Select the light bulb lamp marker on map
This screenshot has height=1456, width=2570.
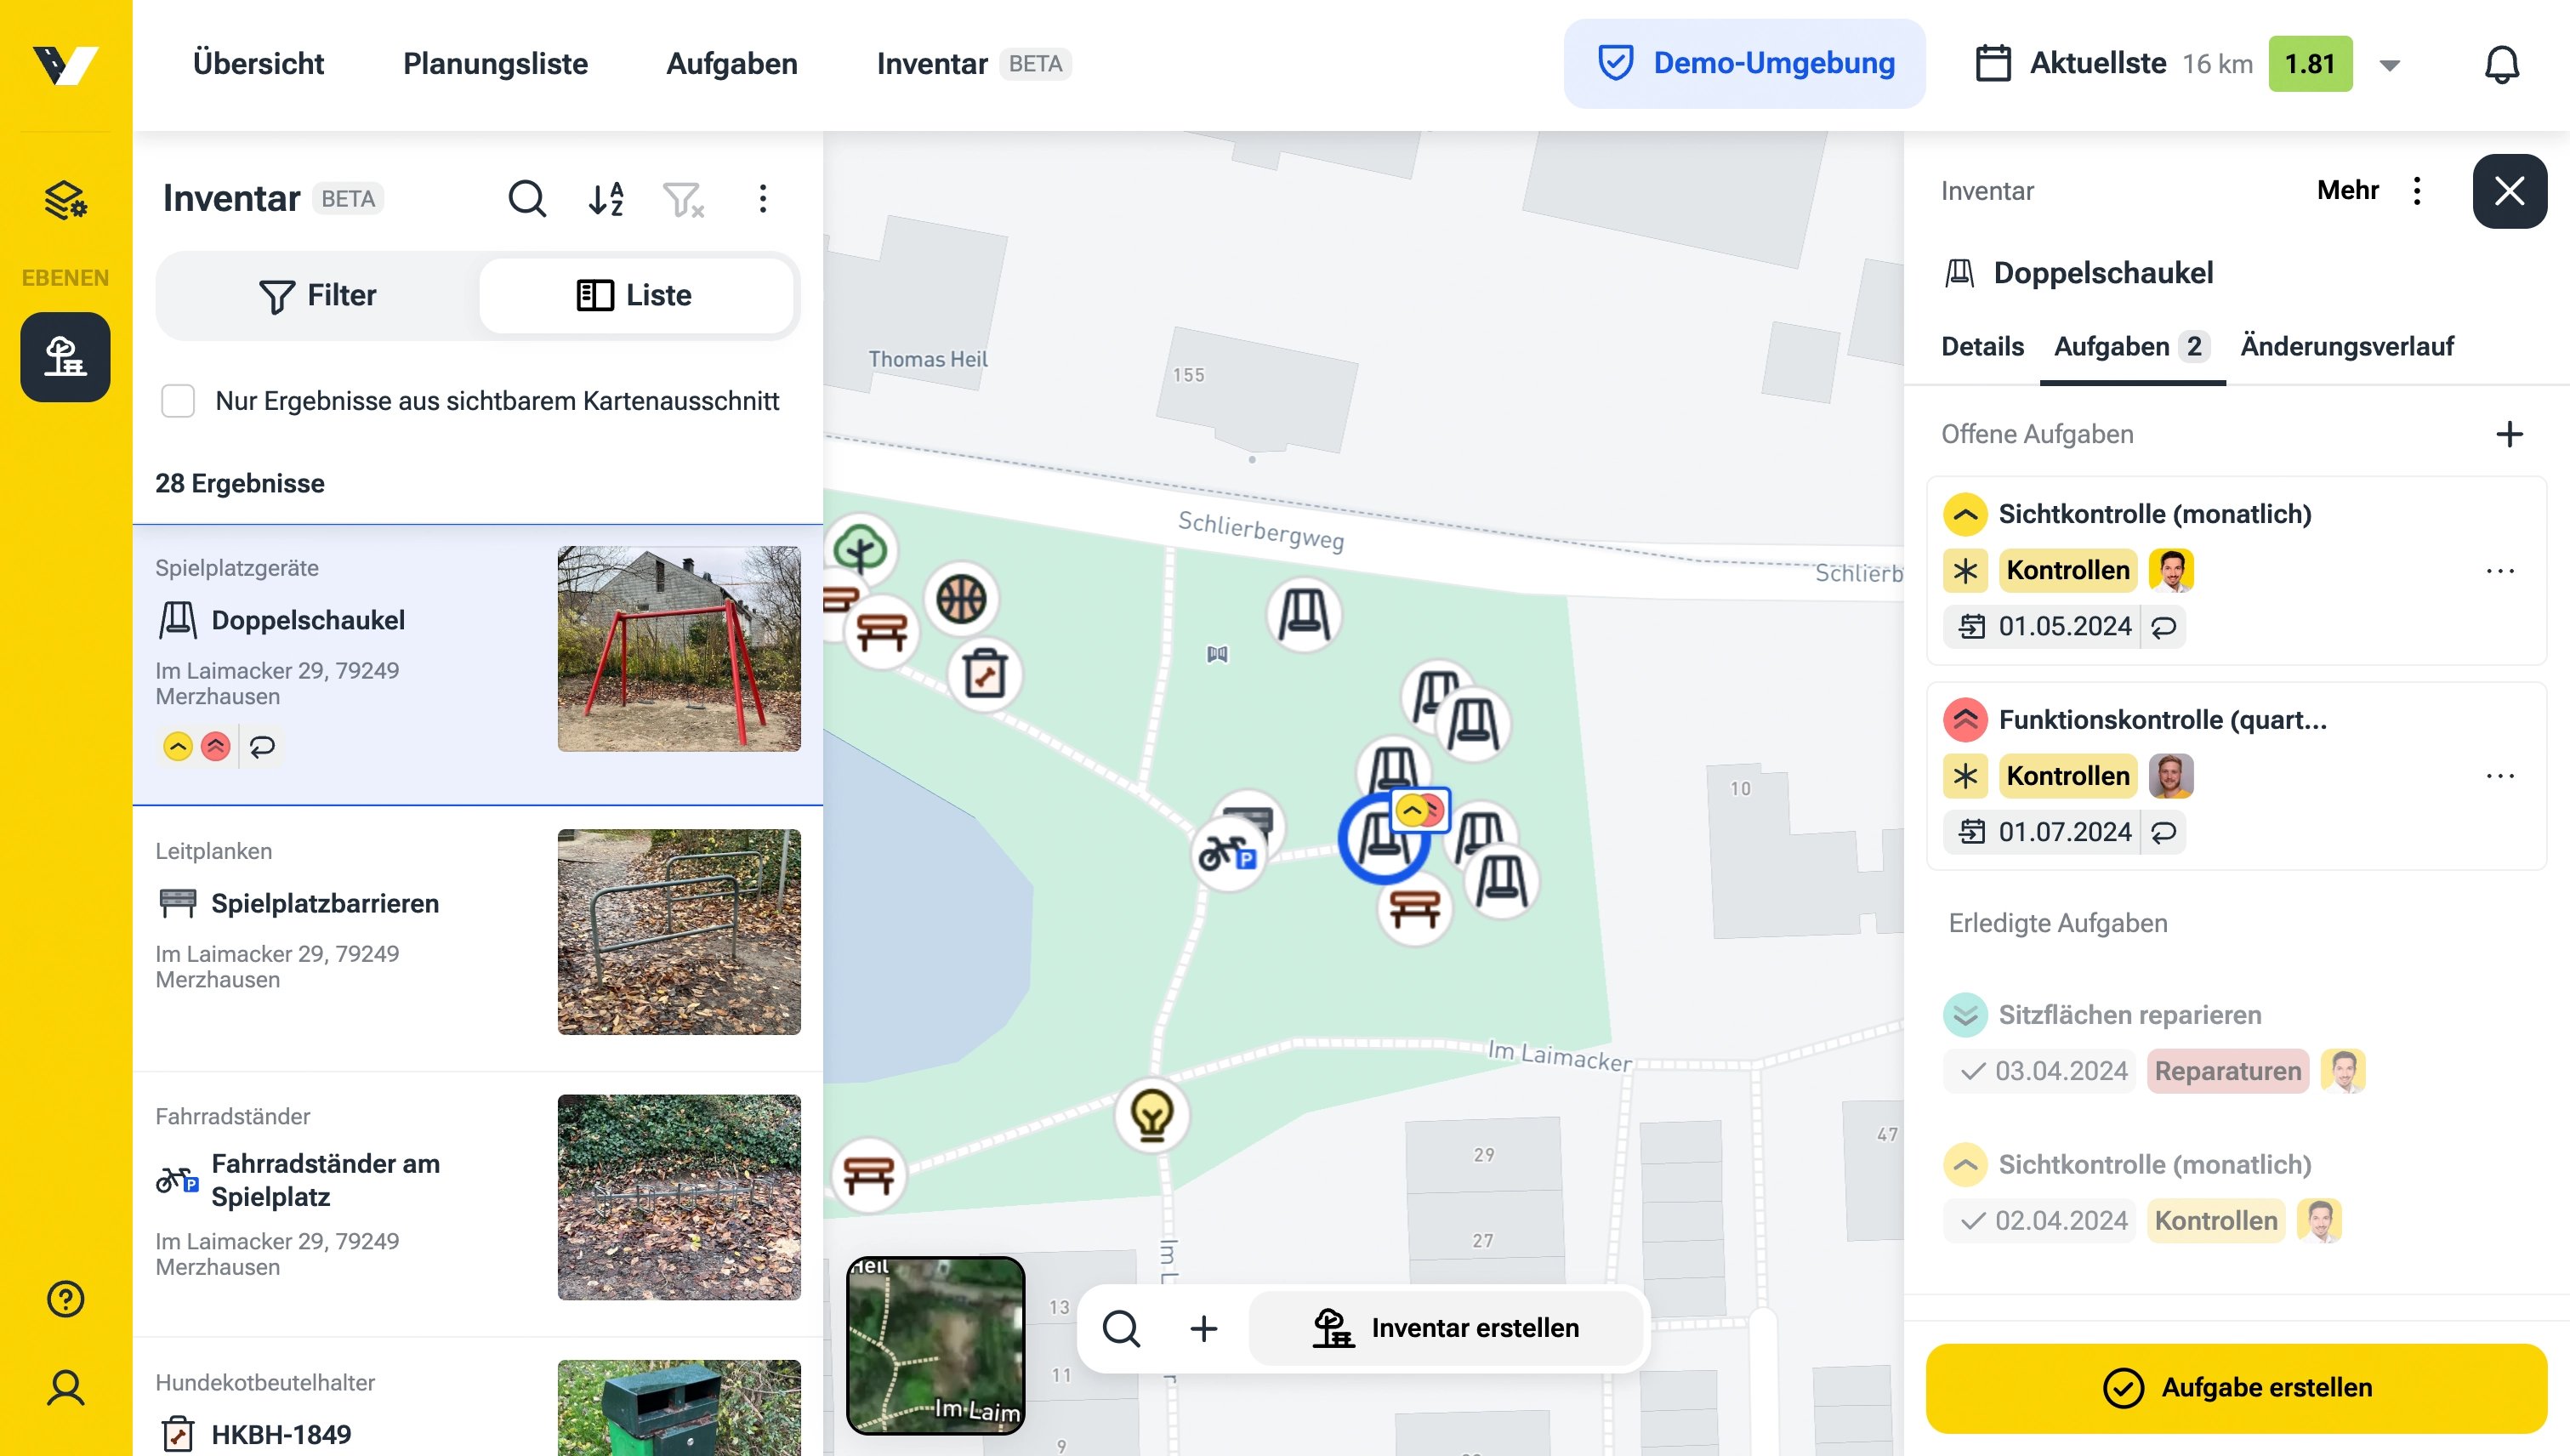click(1152, 1114)
